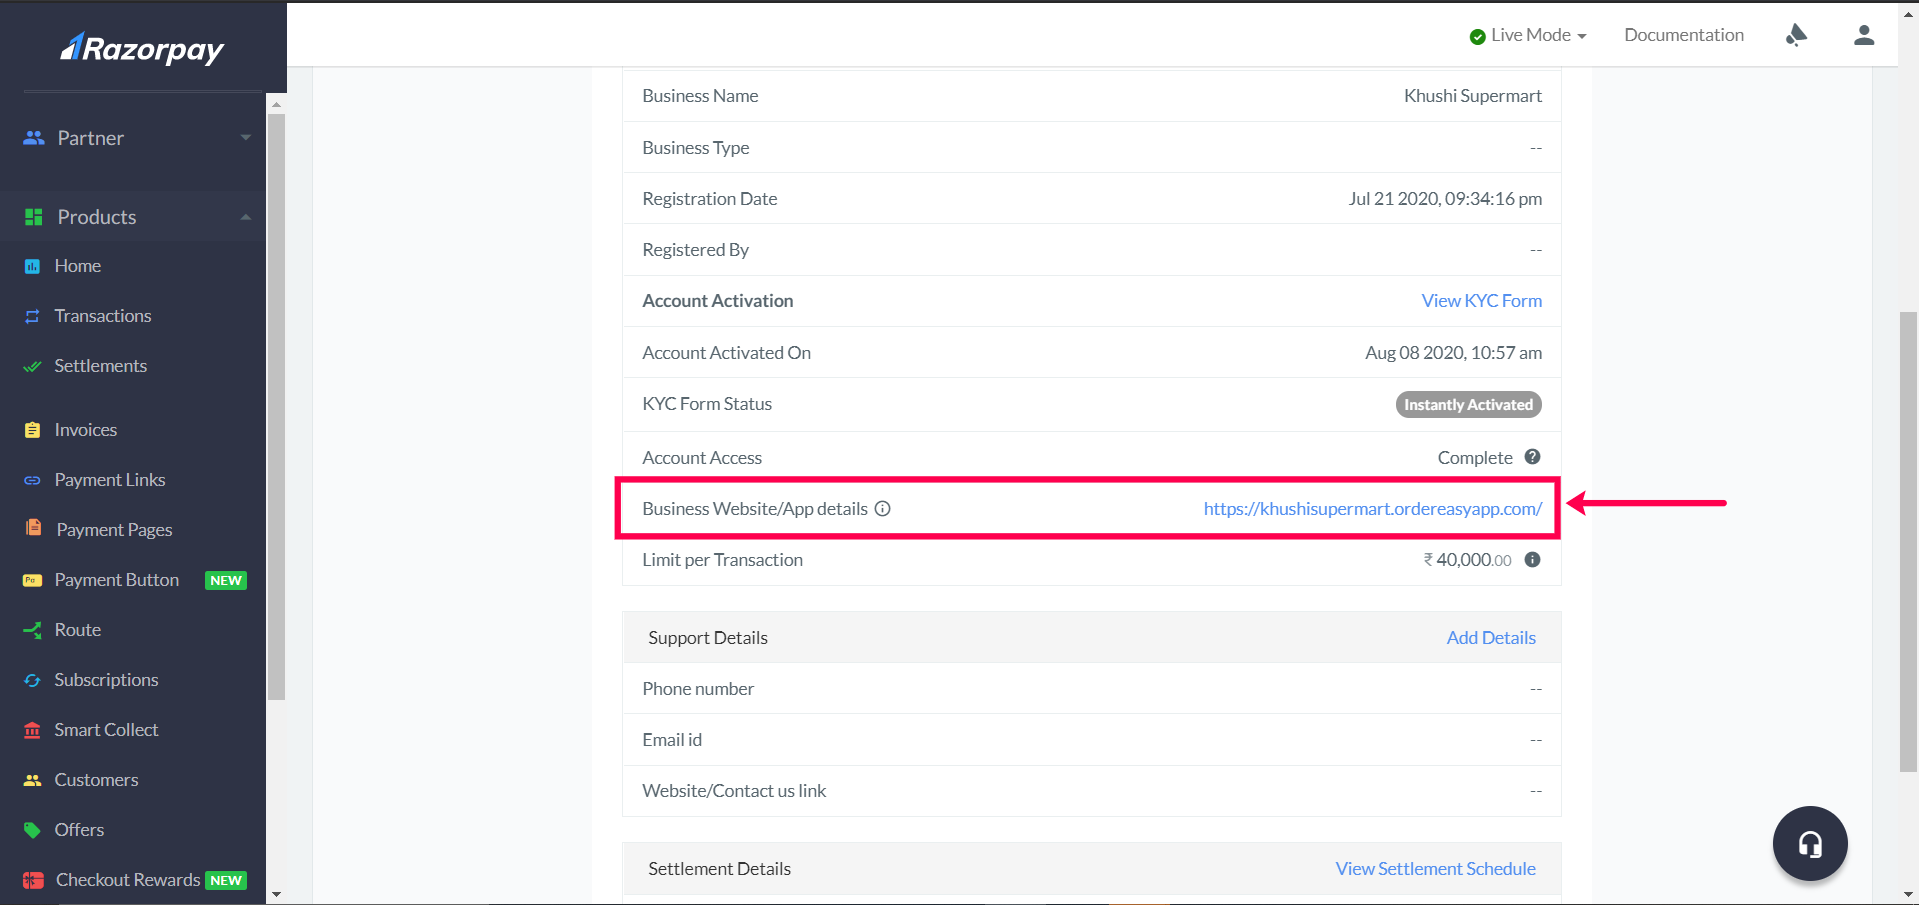The height and width of the screenshot is (905, 1919).
Task: Click View Settlement Schedule link
Action: pyautogui.click(x=1435, y=869)
